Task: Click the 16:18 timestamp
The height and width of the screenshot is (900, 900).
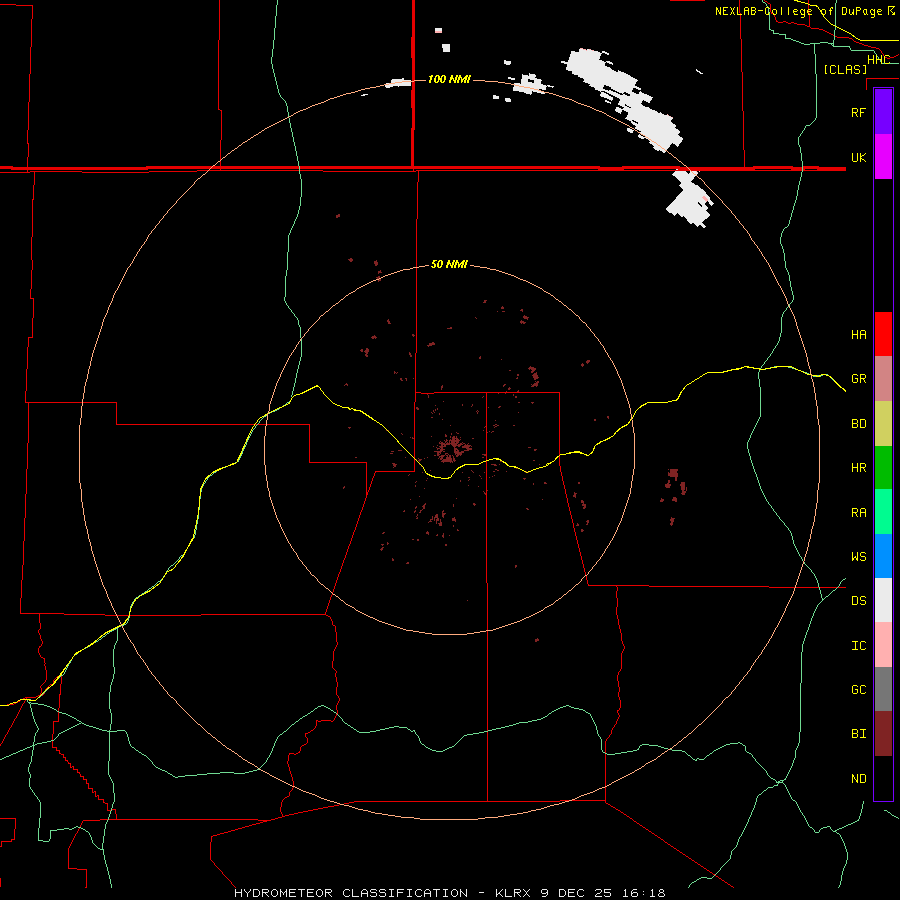Action: pyautogui.click(x=643, y=893)
